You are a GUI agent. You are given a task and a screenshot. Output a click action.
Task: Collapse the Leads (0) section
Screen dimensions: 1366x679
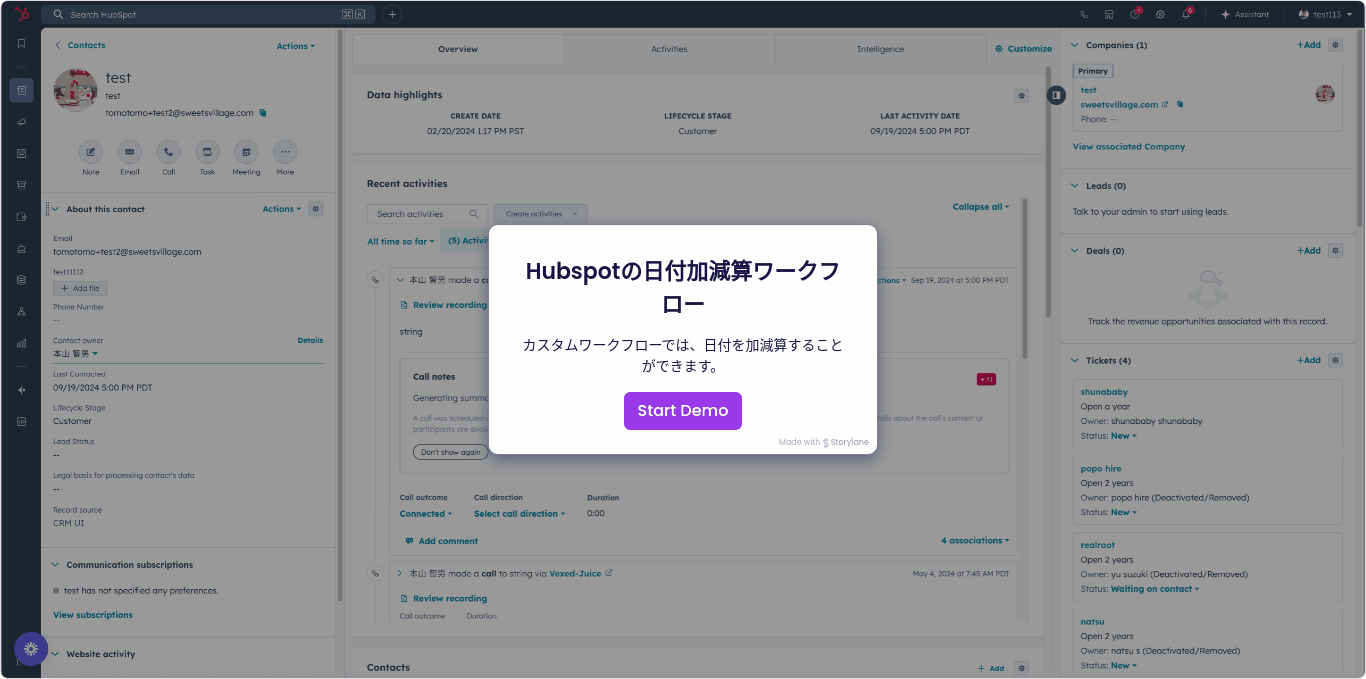coord(1076,186)
